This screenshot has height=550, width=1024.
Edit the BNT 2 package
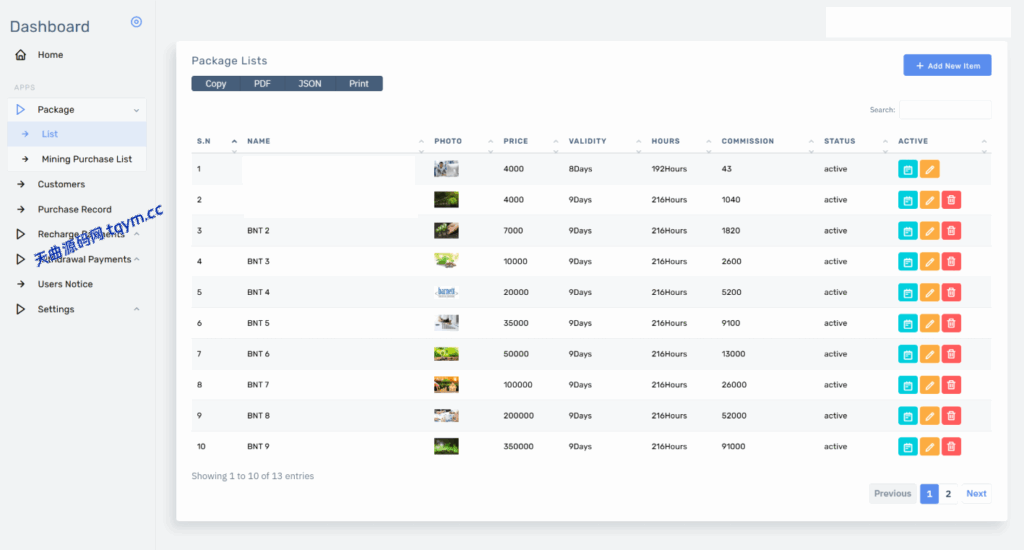pyautogui.click(x=929, y=231)
